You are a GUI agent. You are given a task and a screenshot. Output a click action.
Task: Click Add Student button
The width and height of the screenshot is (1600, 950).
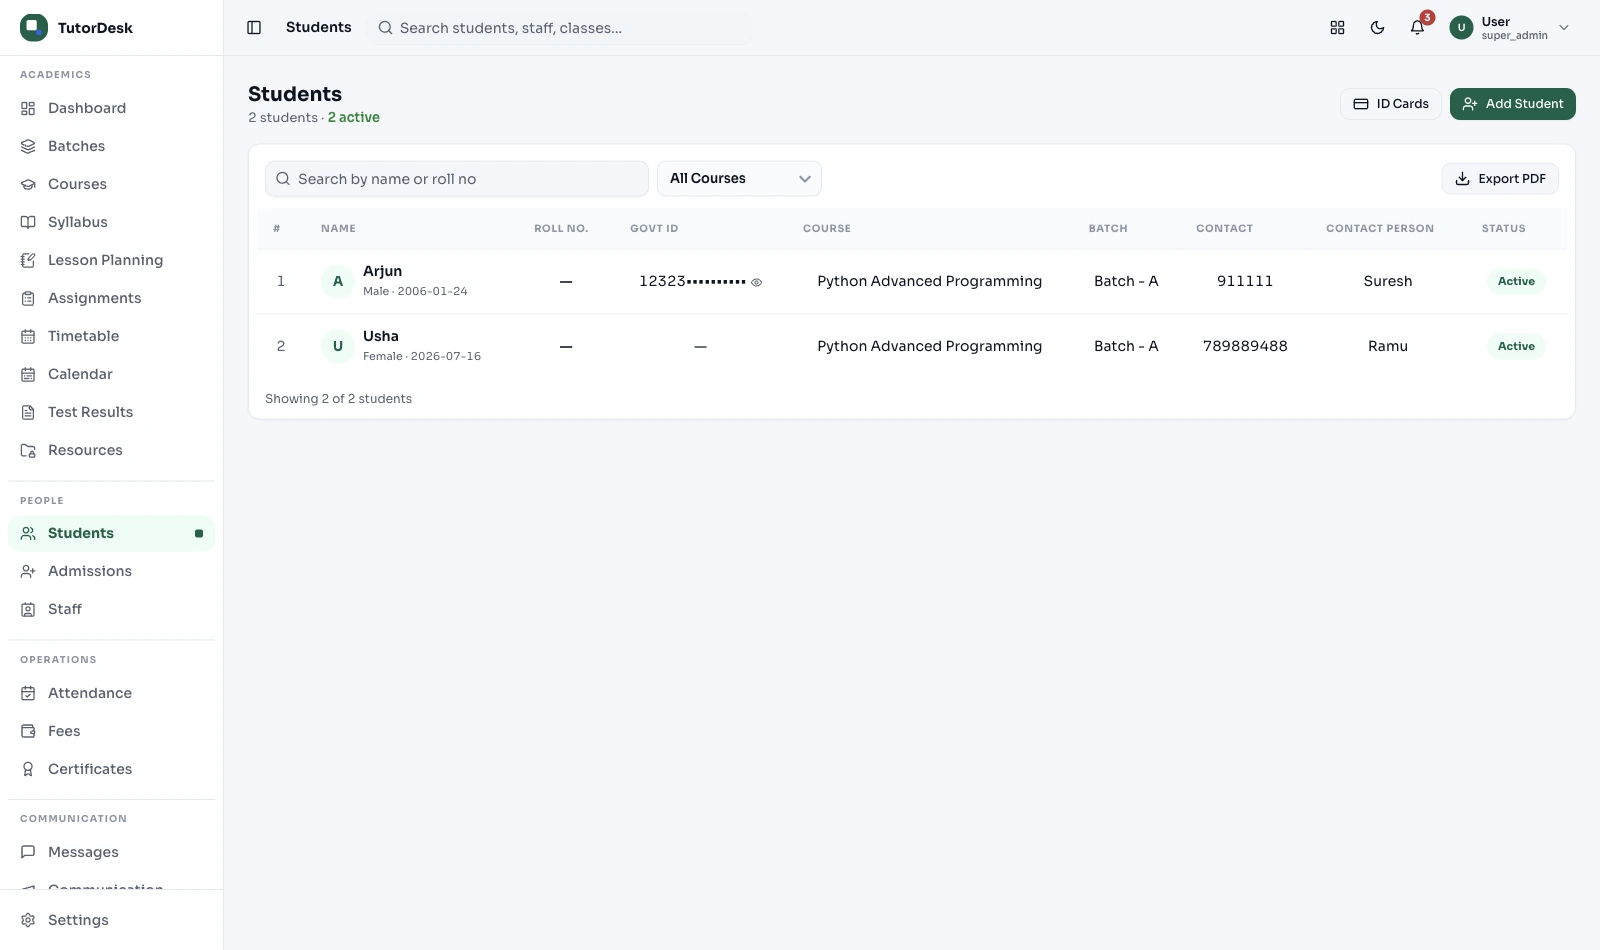1512,104
